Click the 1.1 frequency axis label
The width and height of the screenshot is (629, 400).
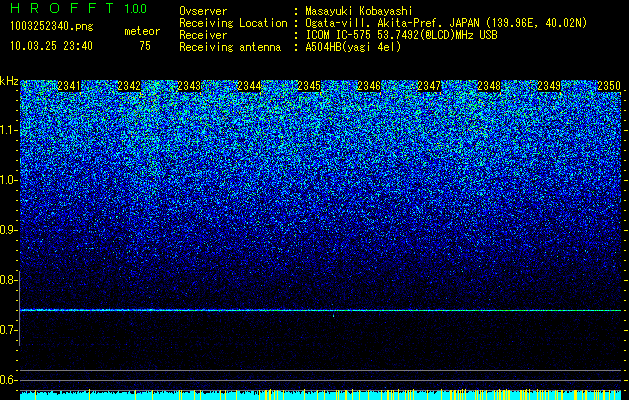8,130
